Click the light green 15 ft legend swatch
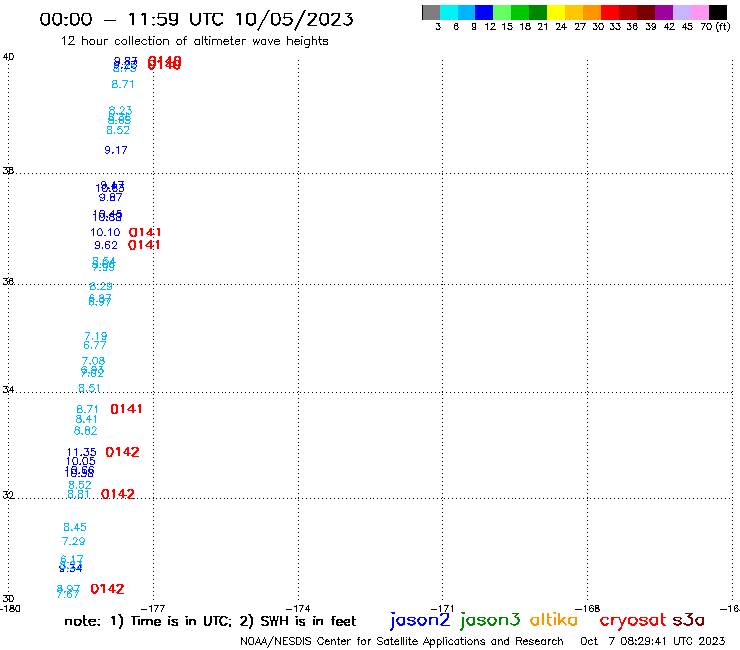The image size is (740, 650). point(502,12)
